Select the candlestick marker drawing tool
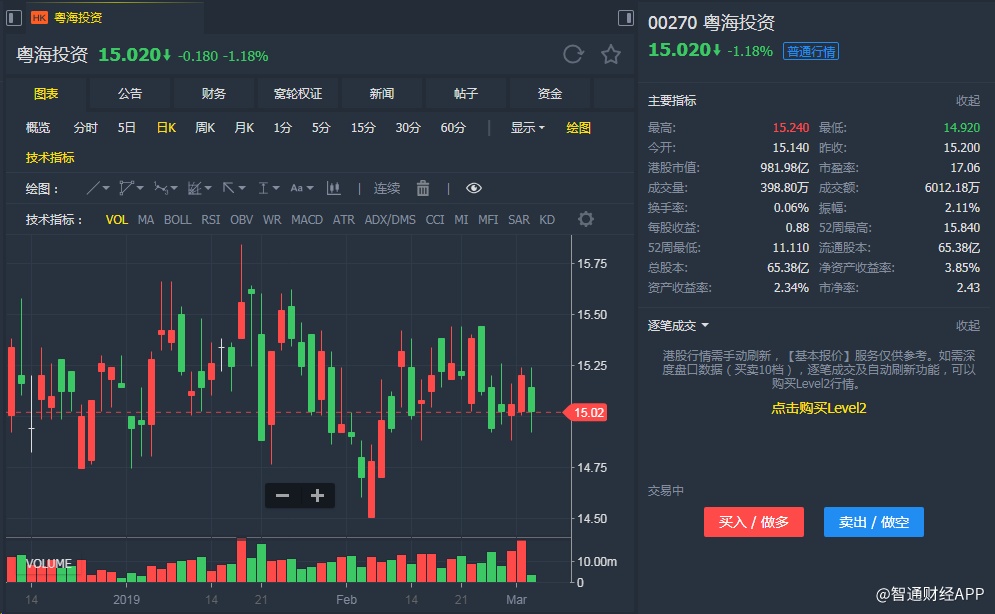995x614 pixels. pos(333,188)
